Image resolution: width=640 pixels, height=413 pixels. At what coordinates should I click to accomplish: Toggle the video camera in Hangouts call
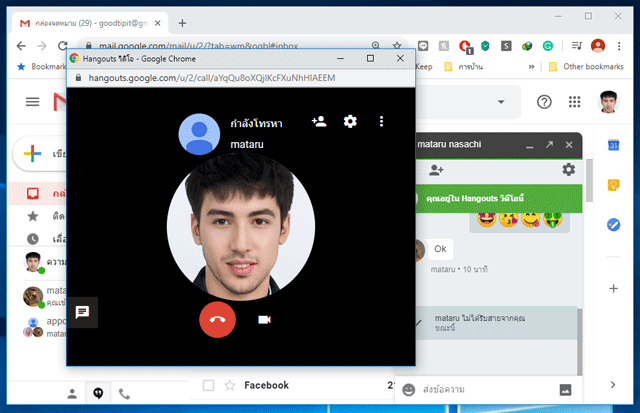point(264,320)
